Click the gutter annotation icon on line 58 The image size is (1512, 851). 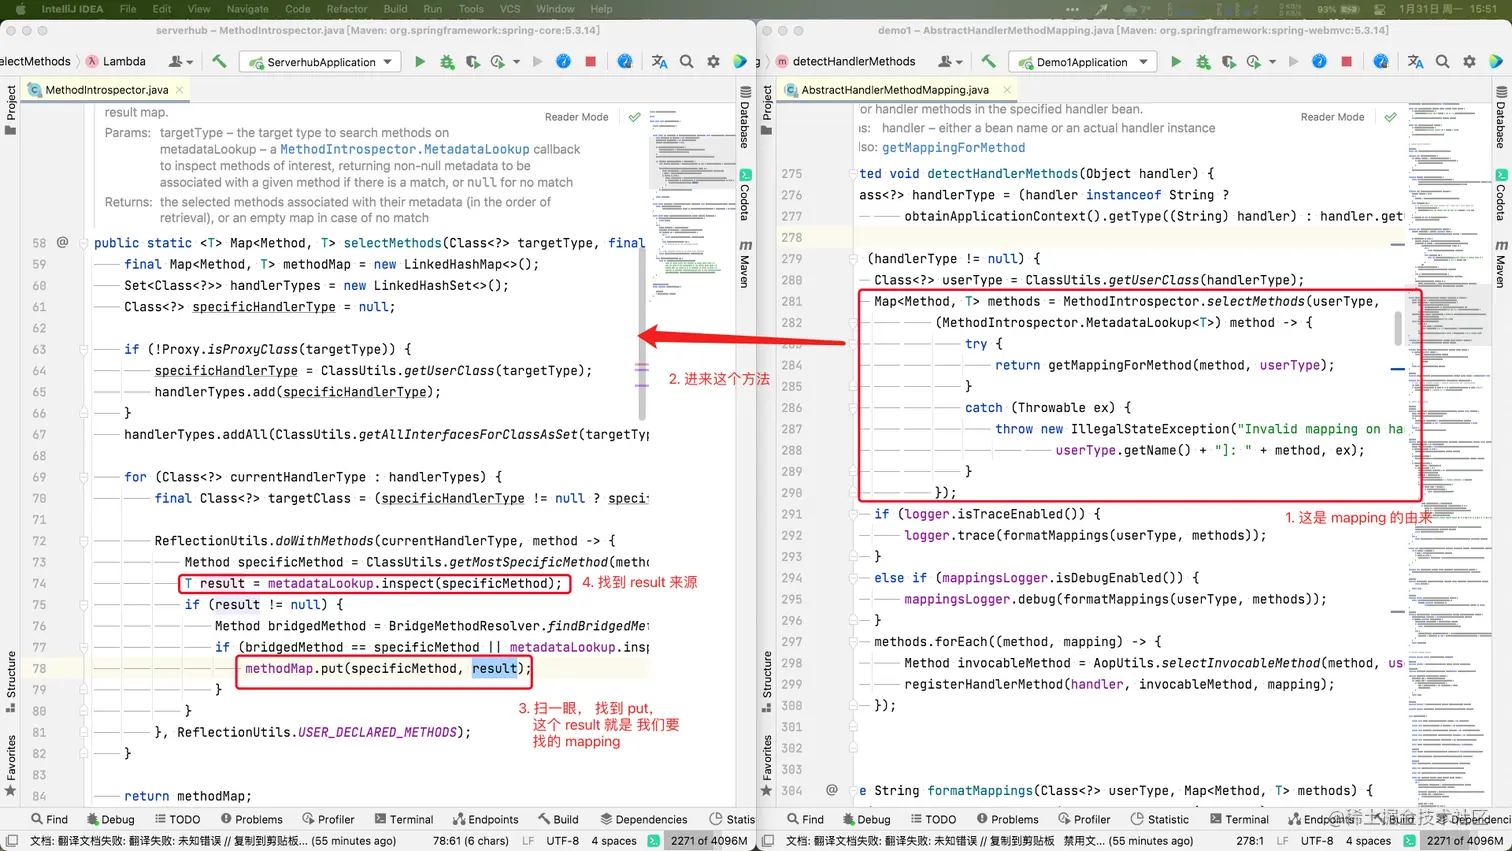click(62, 242)
